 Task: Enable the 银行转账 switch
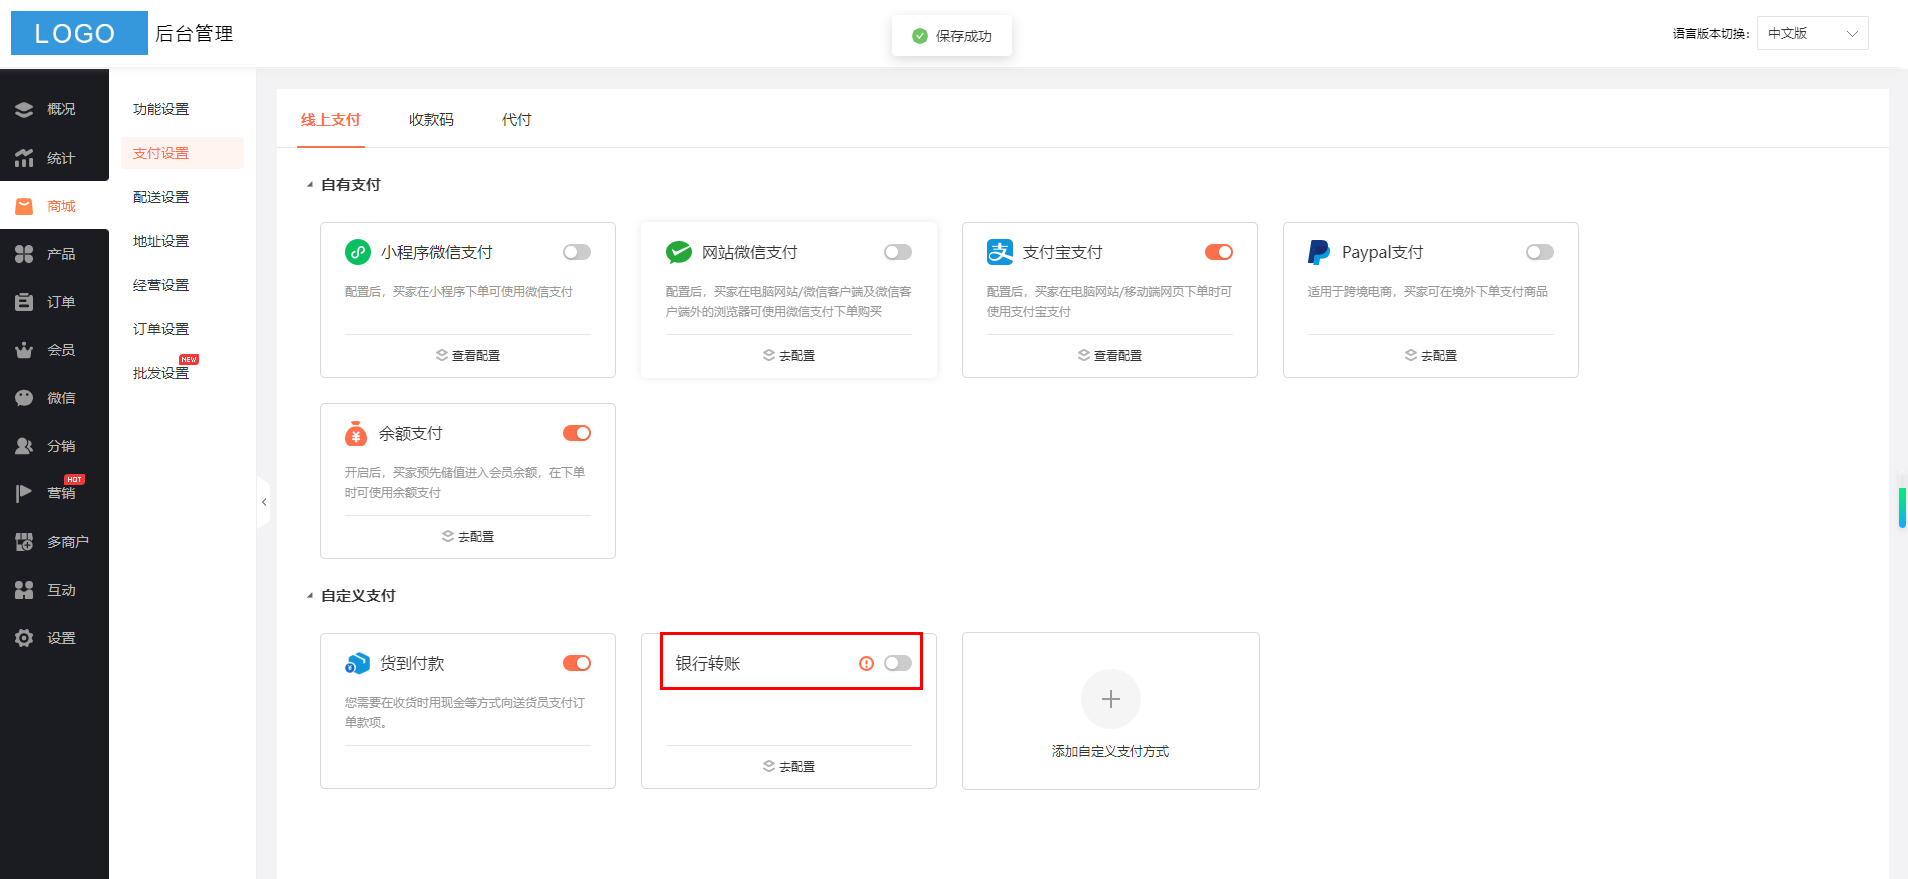click(898, 663)
